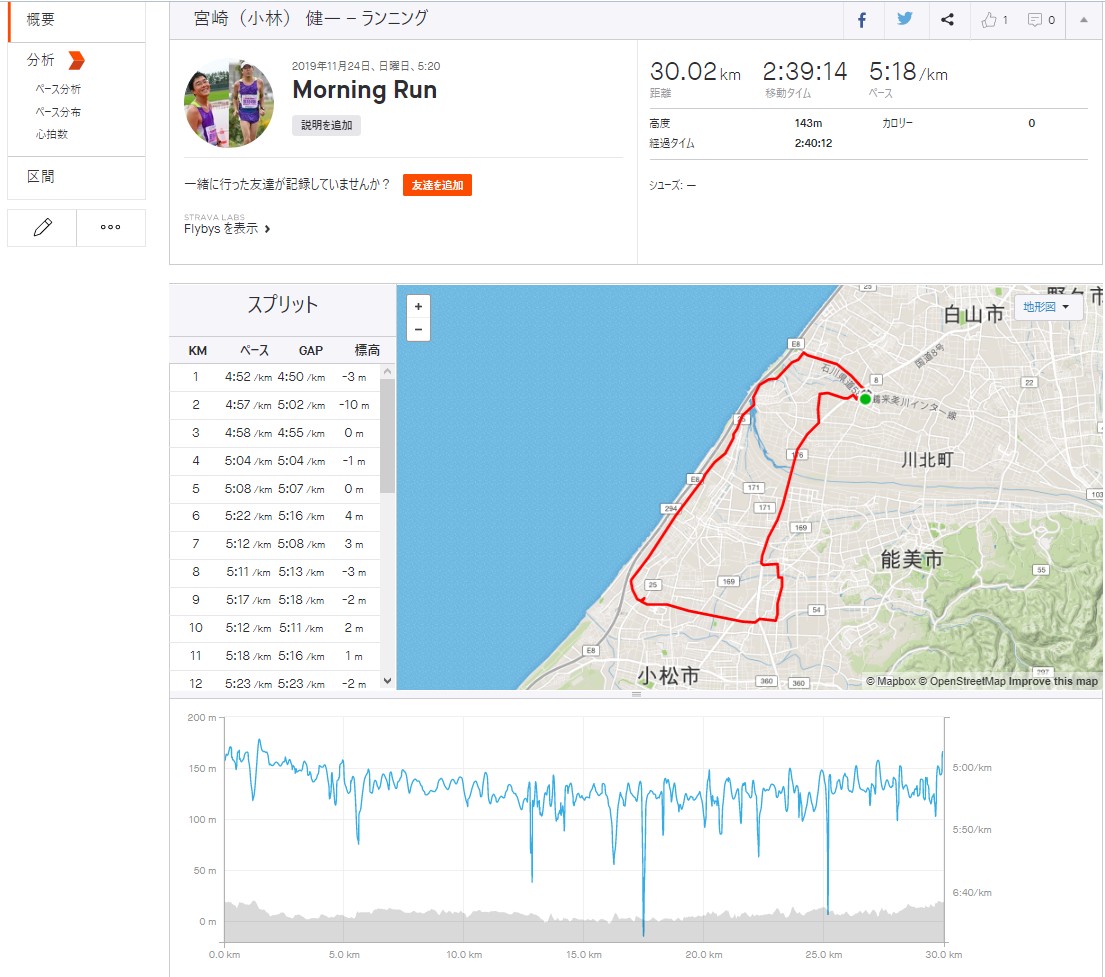
Task: Share activity on Twitter
Action: pyautogui.click(x=905, y=20)
